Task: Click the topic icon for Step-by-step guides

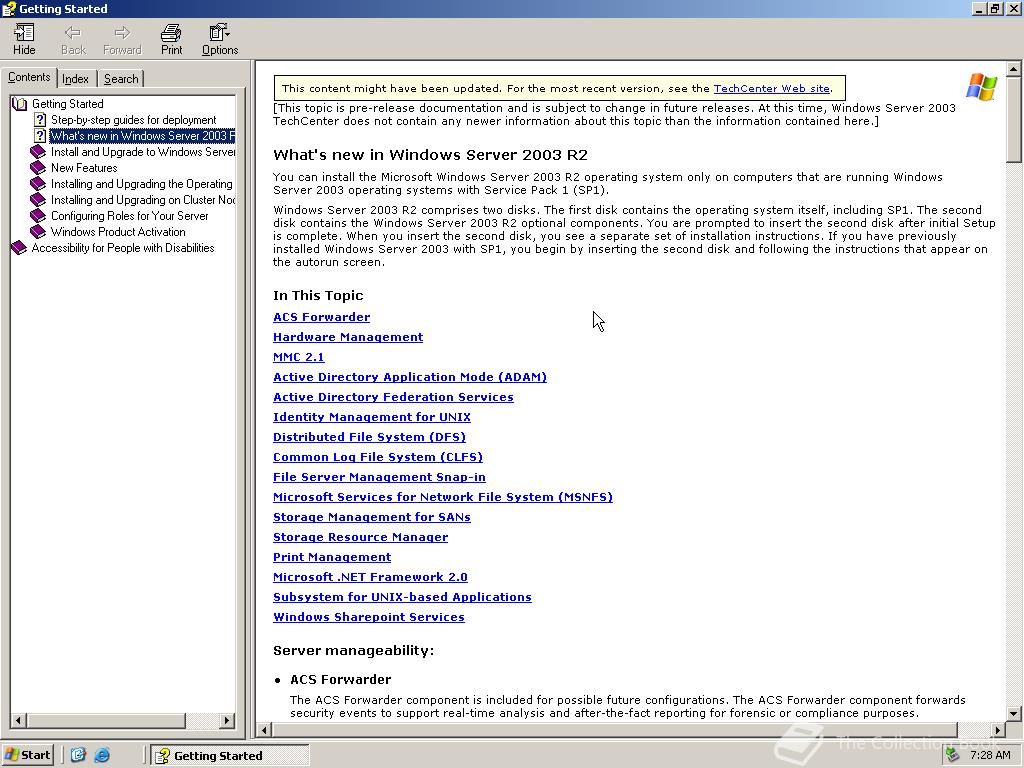Action: (x=40, y=120)
